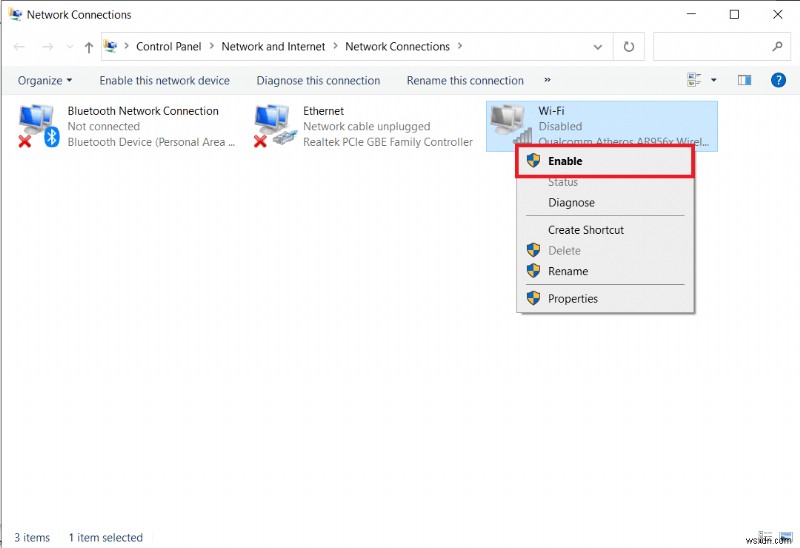Expand chevron after Network Connections breadcrumb
800x548 pixels.
point(460,46)
